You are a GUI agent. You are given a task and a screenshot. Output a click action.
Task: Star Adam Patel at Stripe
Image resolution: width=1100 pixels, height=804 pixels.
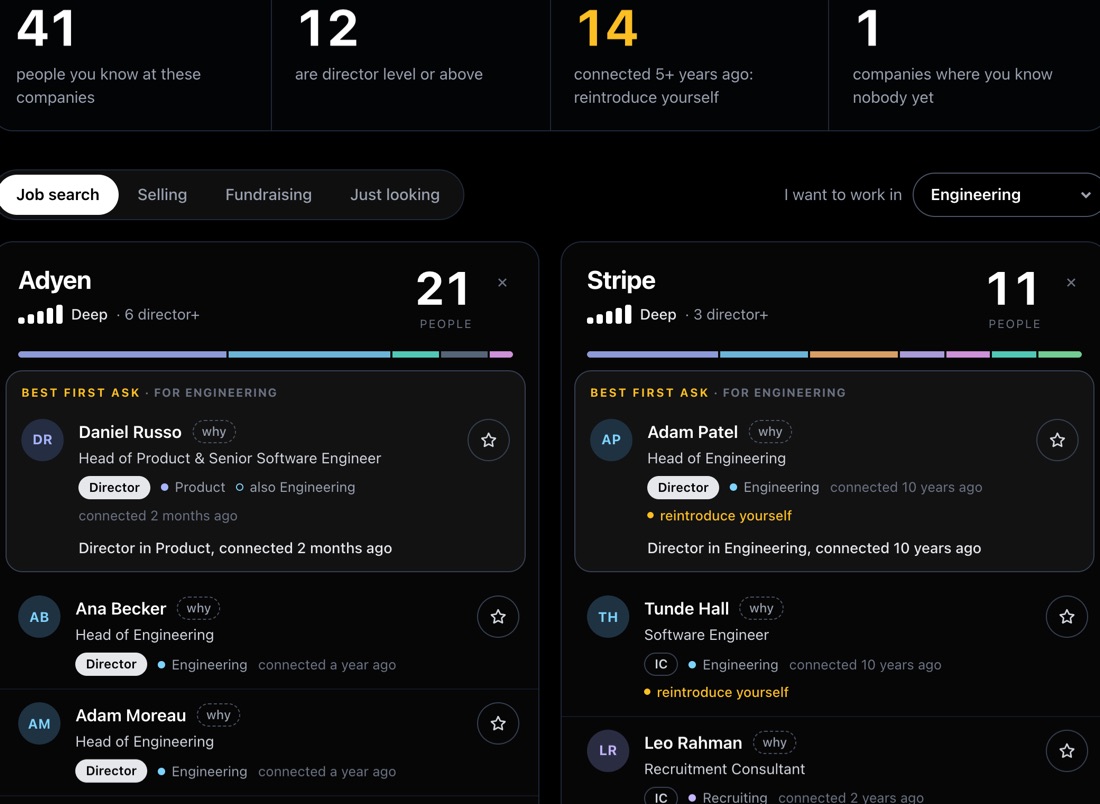pyautogui.click(x=1057, y=440)
